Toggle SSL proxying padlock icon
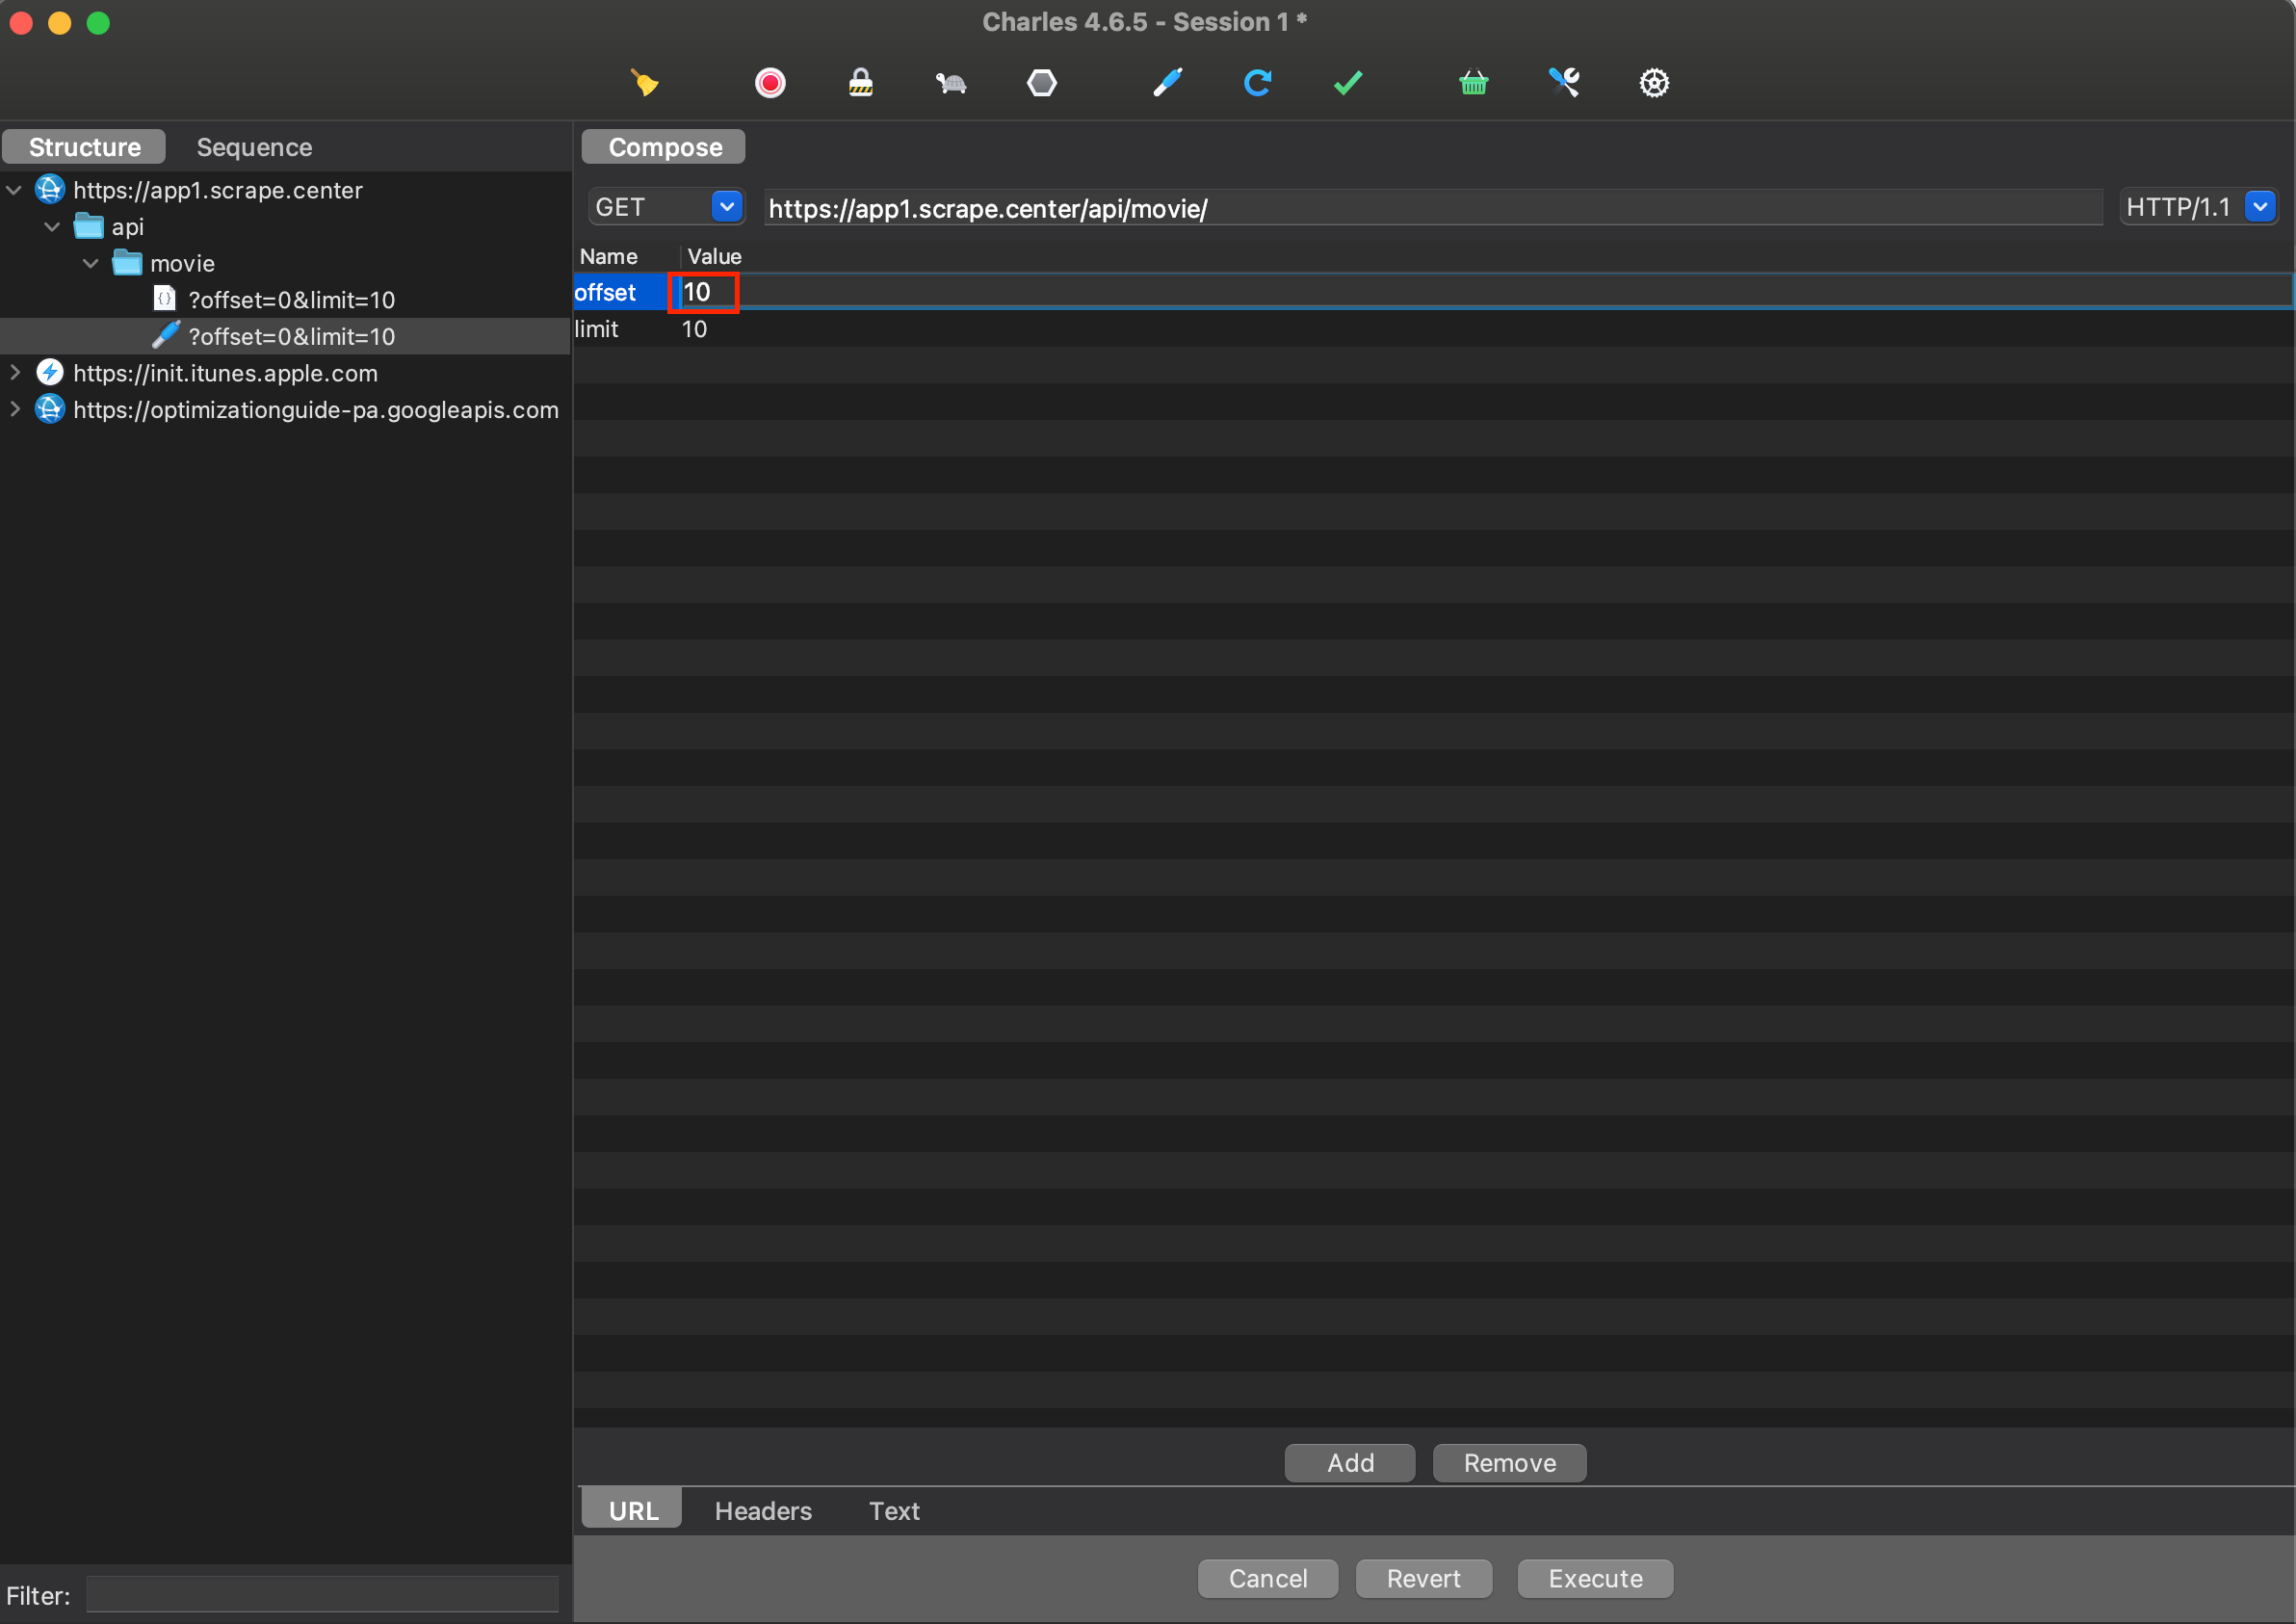 click(860, 82)
